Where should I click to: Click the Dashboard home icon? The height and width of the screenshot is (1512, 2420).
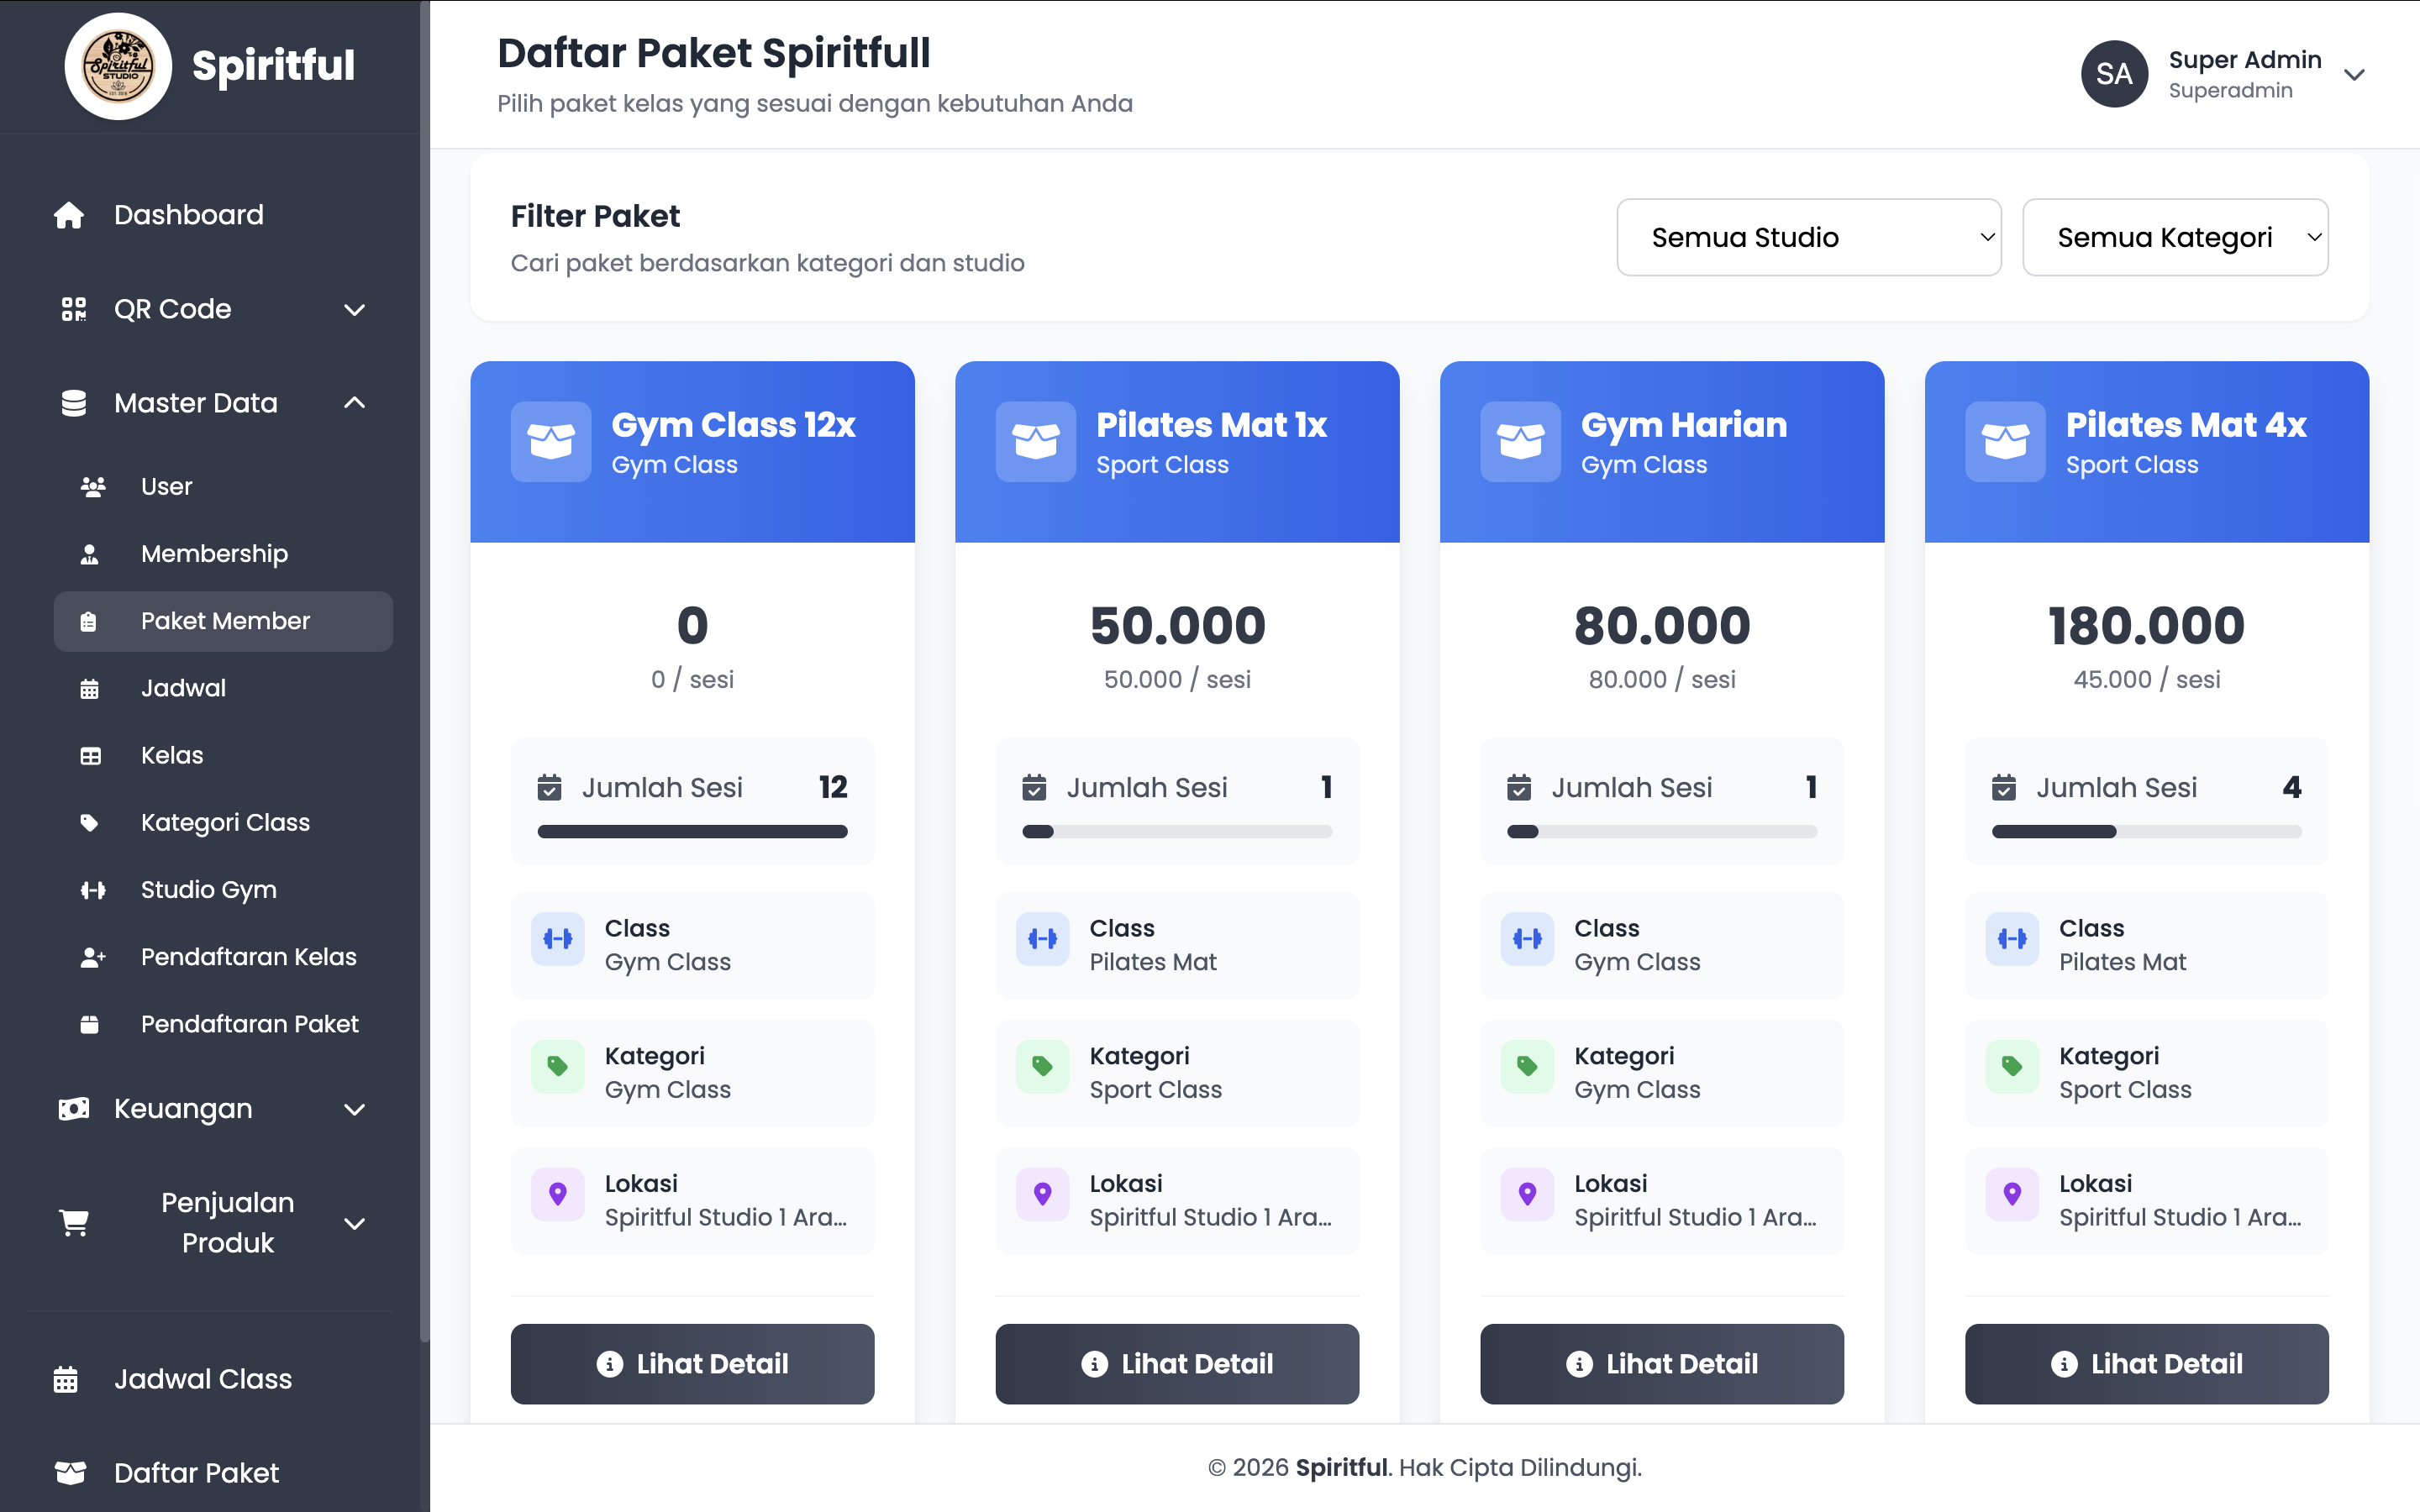pos(69,215)
